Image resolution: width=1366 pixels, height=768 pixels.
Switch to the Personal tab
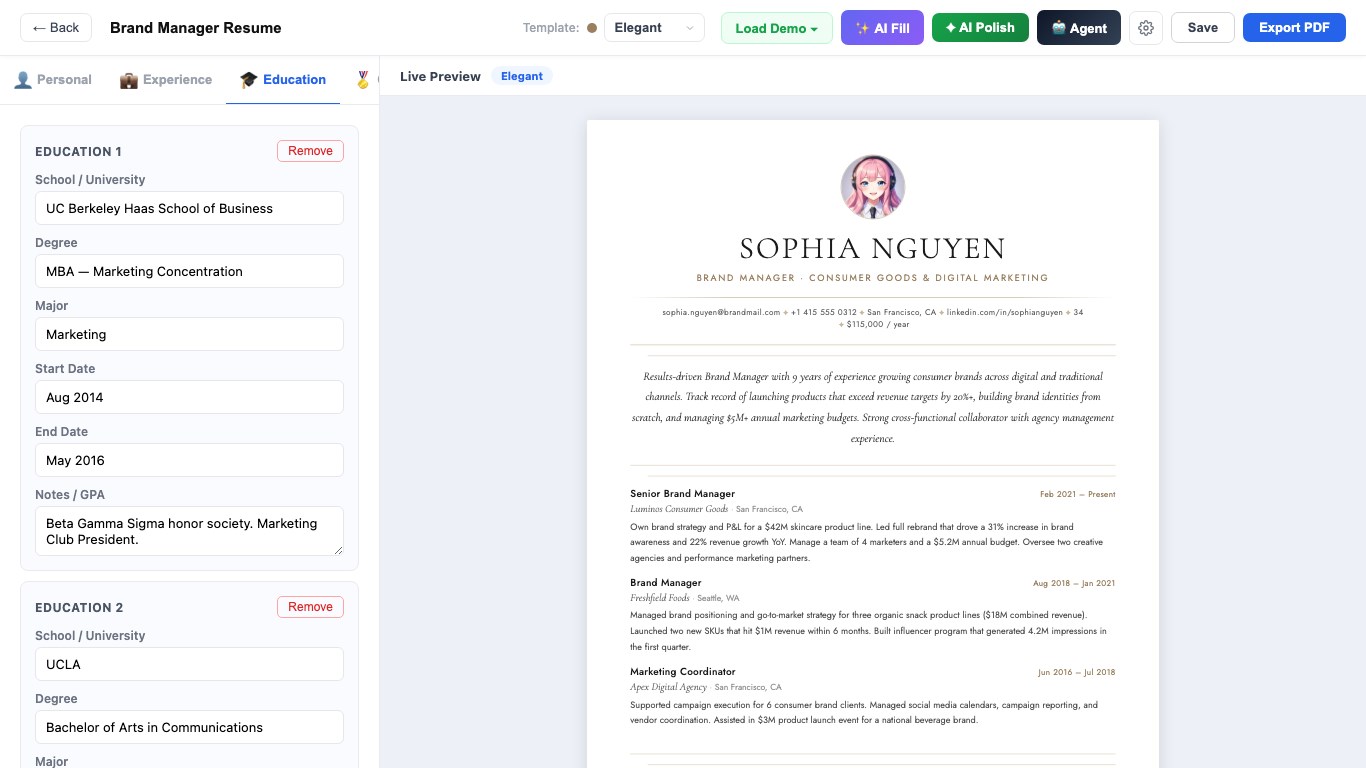pyautogui.click(x=53, y=80)
